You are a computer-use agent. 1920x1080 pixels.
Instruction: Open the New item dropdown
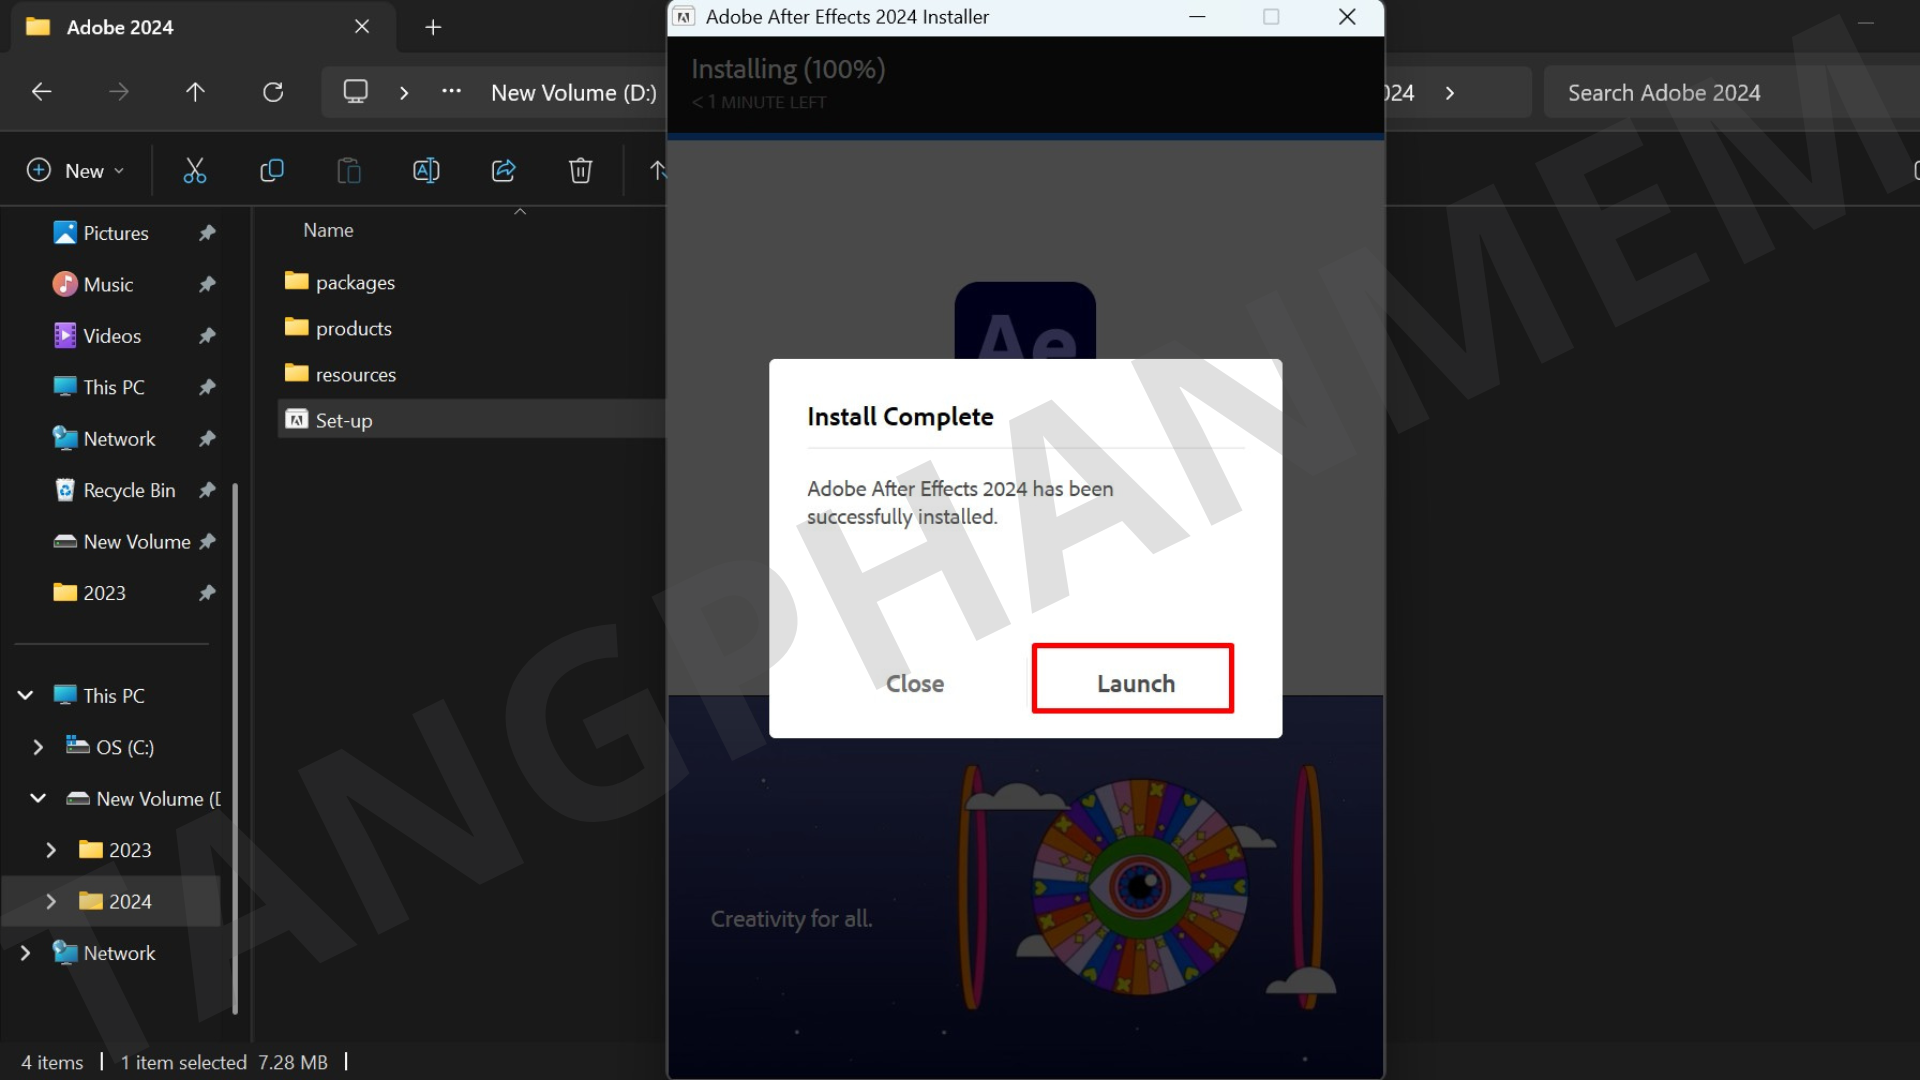click(76, 171)
